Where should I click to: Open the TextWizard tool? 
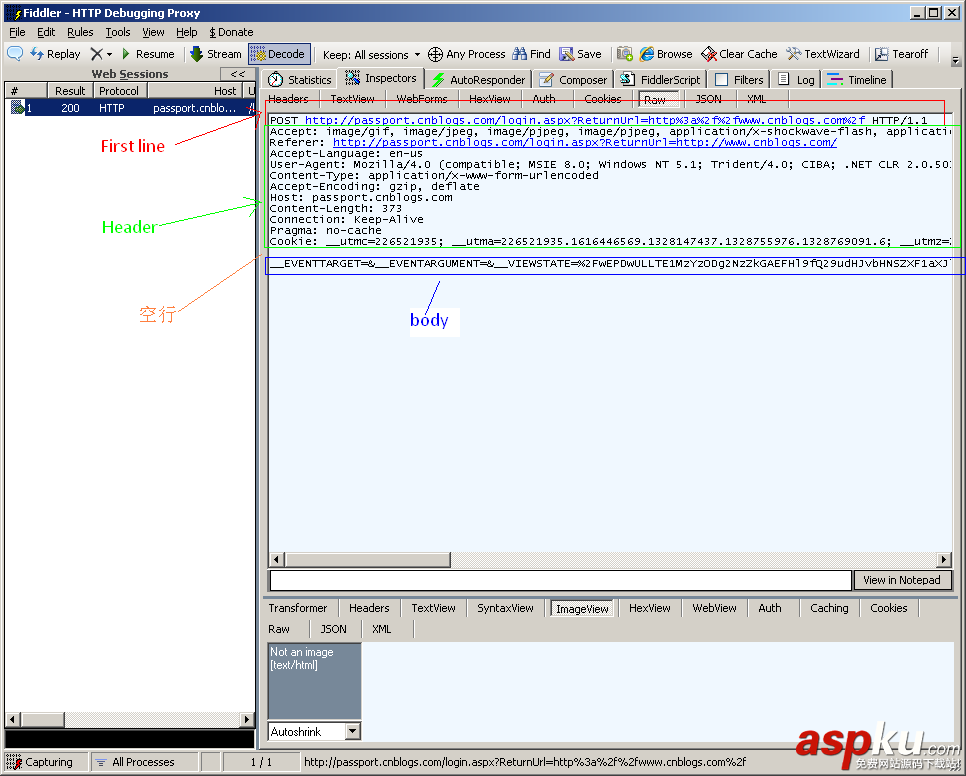point(823,54)
